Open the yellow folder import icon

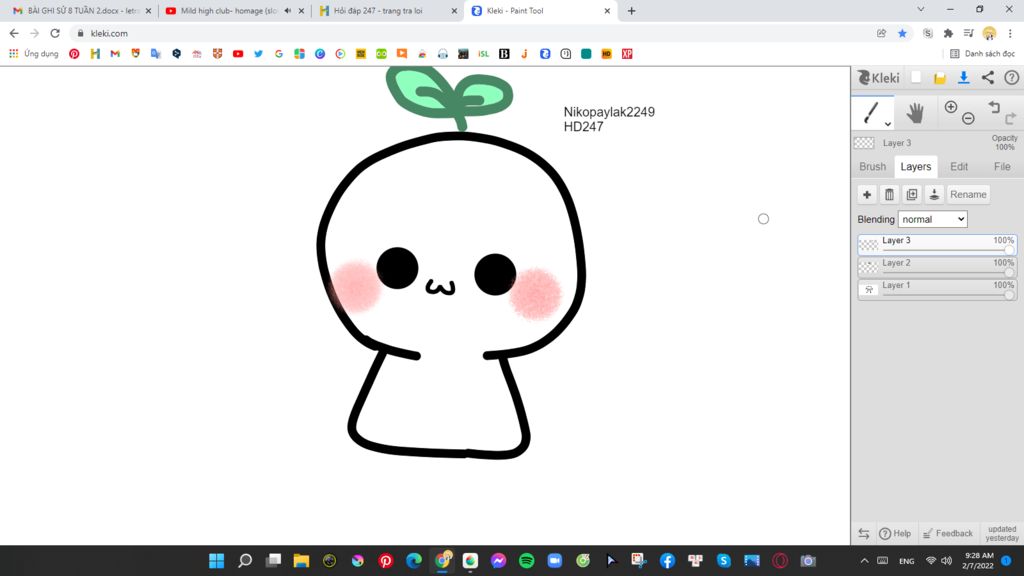[x=940, y=78]
